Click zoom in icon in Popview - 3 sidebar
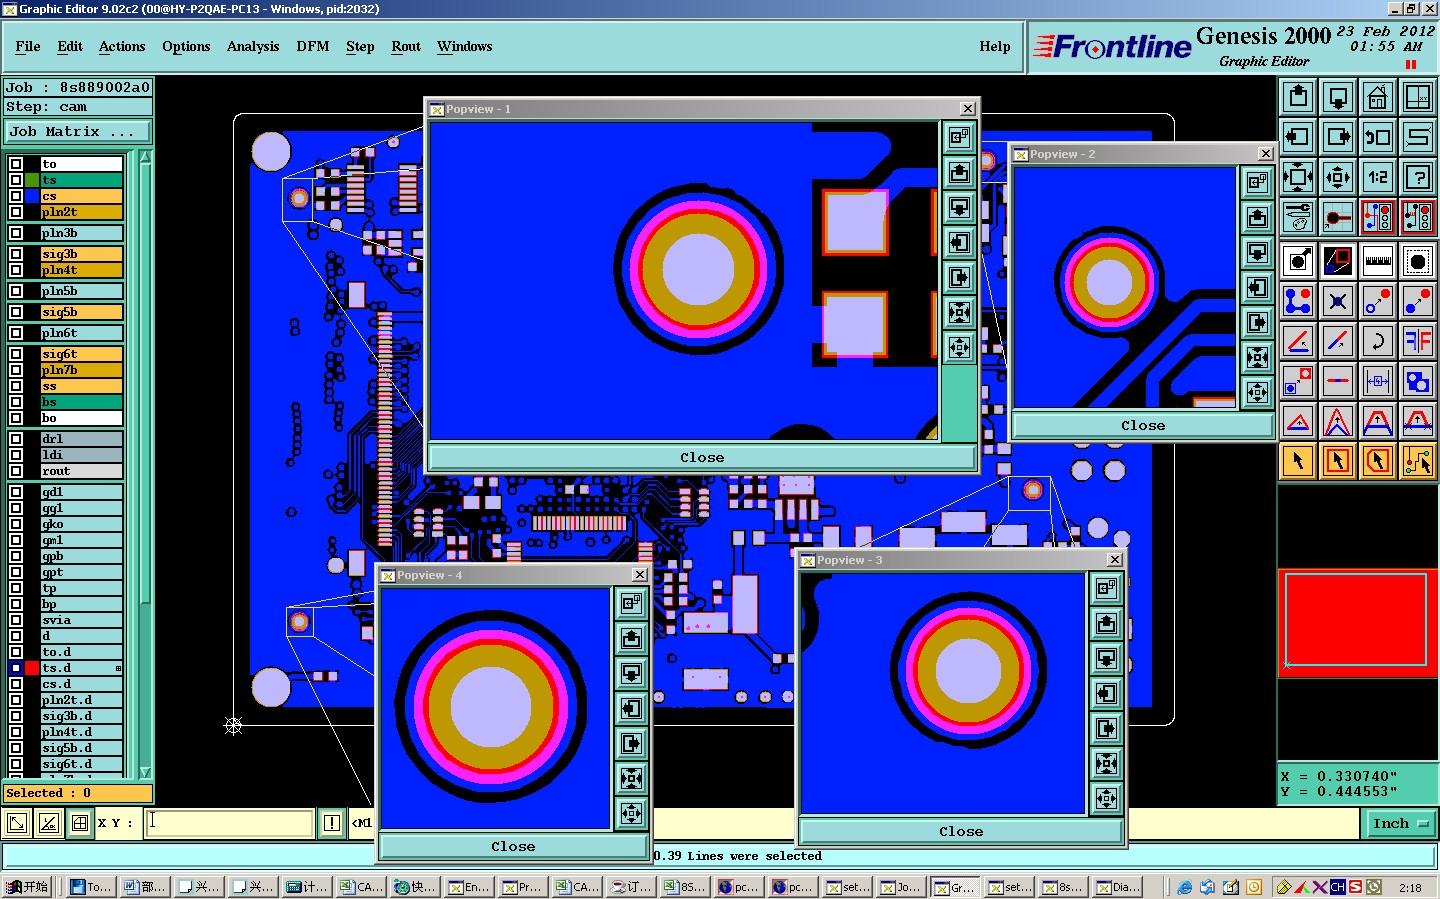This screenshot has width=1440, height=899. click(x=1106, y=763)
